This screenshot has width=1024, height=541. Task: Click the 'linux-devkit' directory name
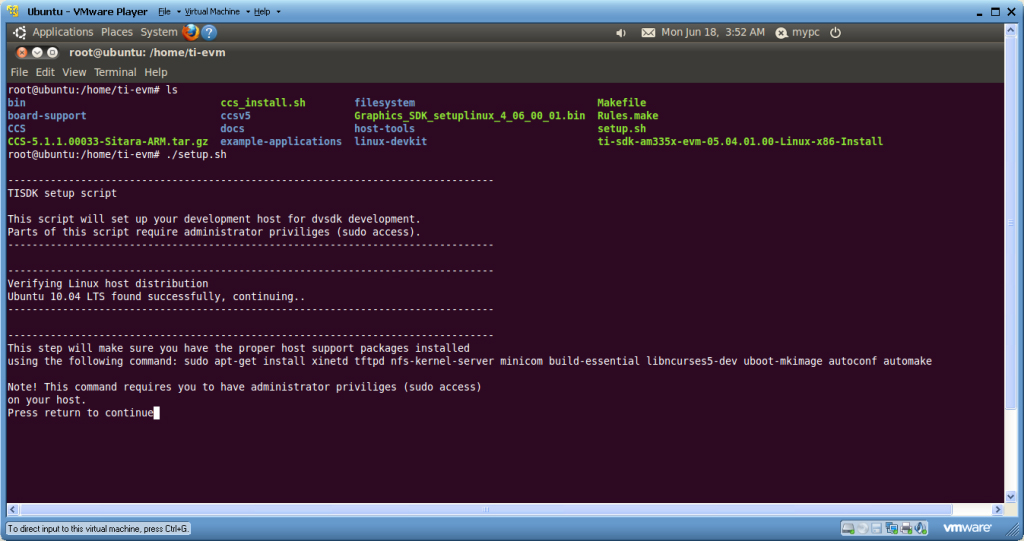pos(391,141)
